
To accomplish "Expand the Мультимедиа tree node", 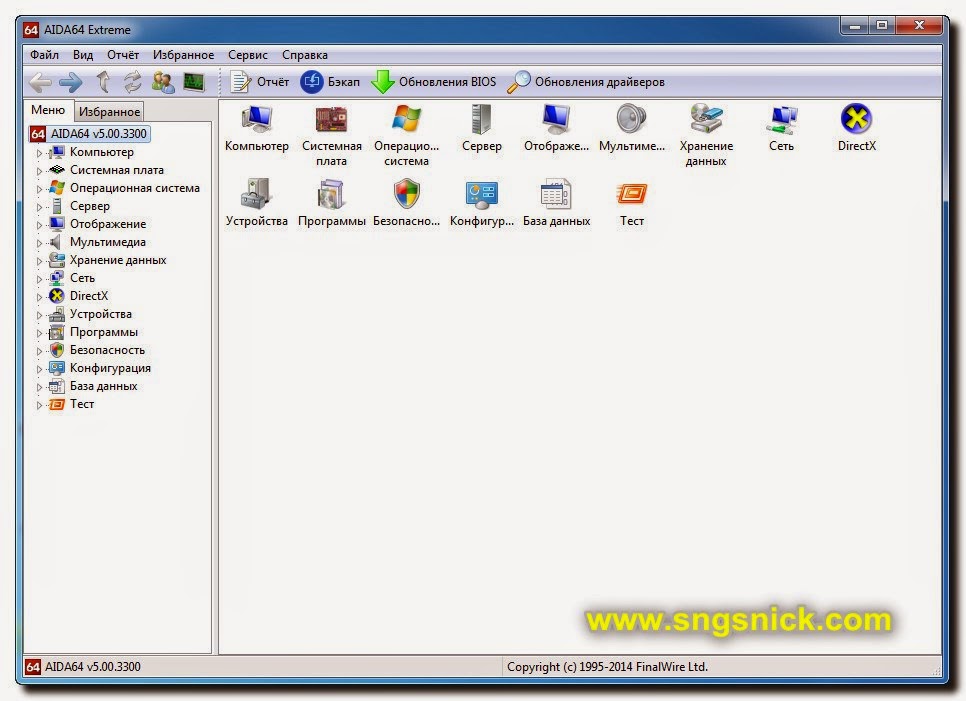I will (x=39, y=243).
